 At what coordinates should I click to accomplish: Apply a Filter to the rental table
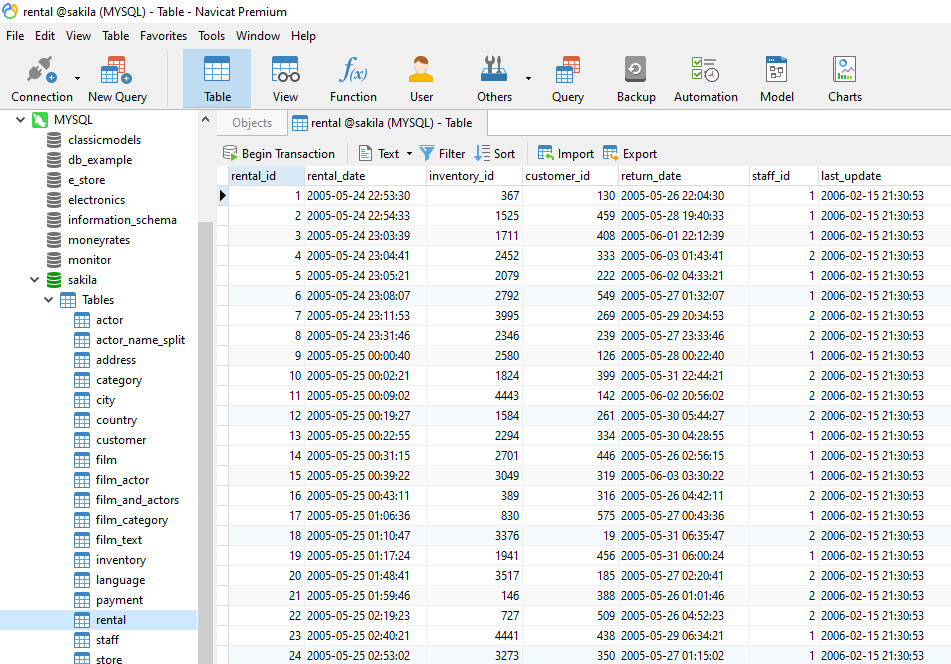click(442, 153)
